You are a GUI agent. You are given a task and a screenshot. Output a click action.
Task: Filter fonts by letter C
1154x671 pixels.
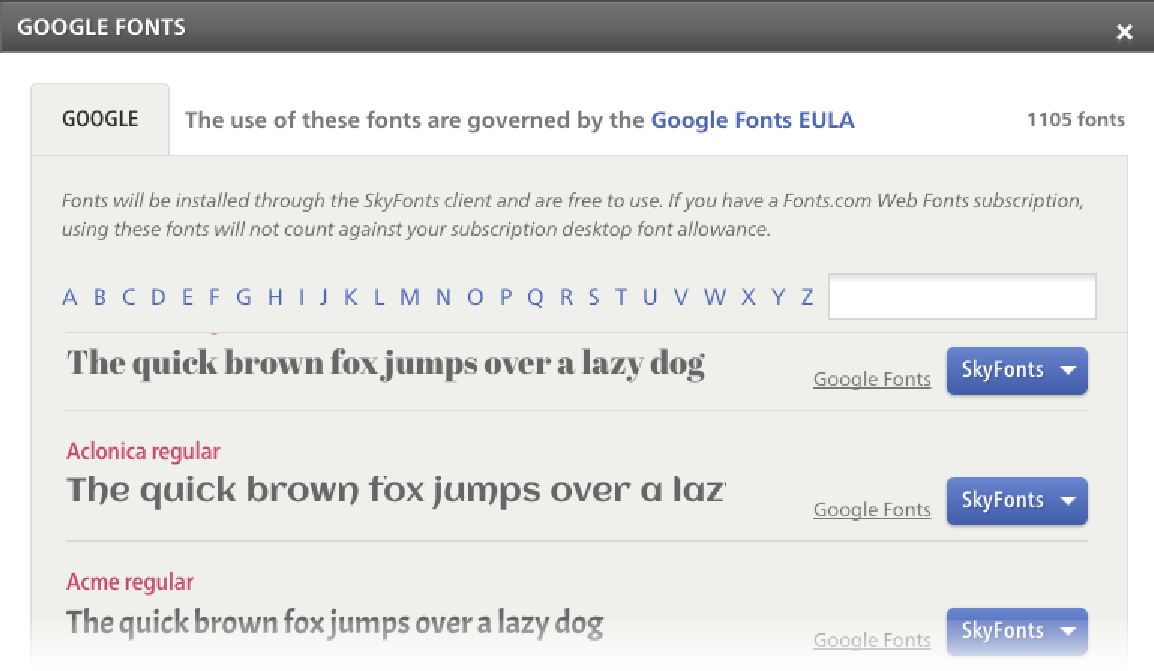coord(129,297)
